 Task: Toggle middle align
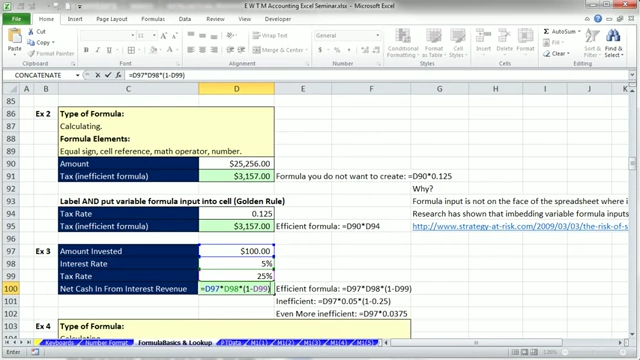202,36
